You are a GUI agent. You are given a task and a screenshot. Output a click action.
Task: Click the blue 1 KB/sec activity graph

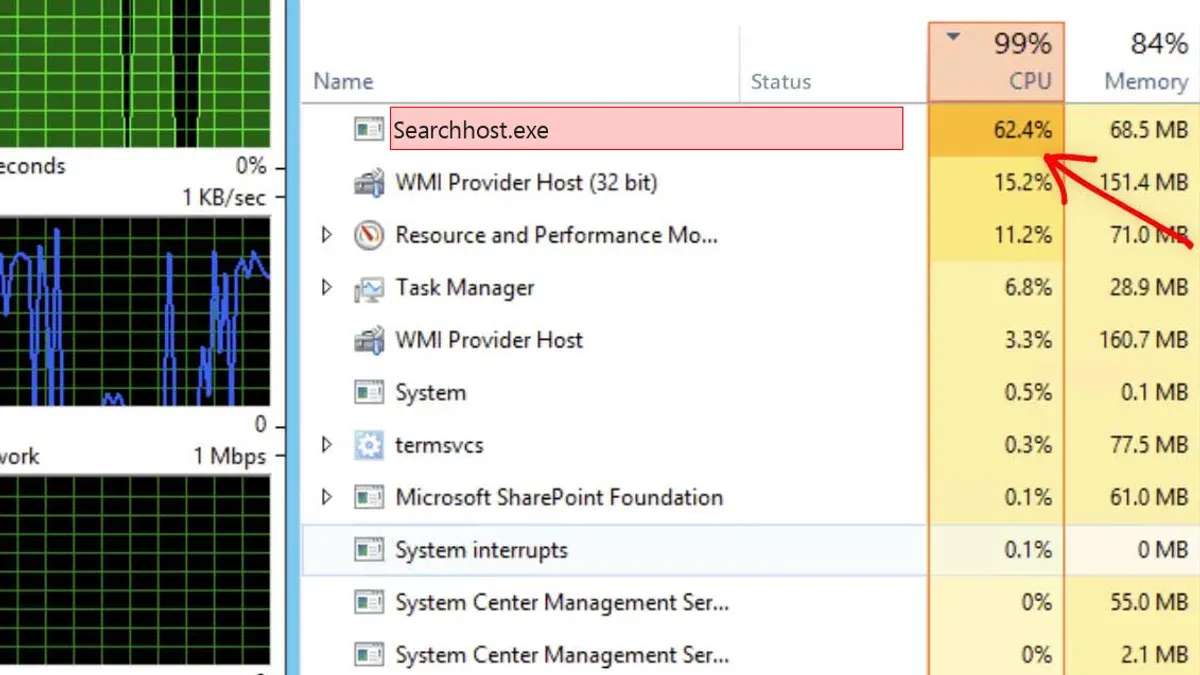tap(135, 312)
